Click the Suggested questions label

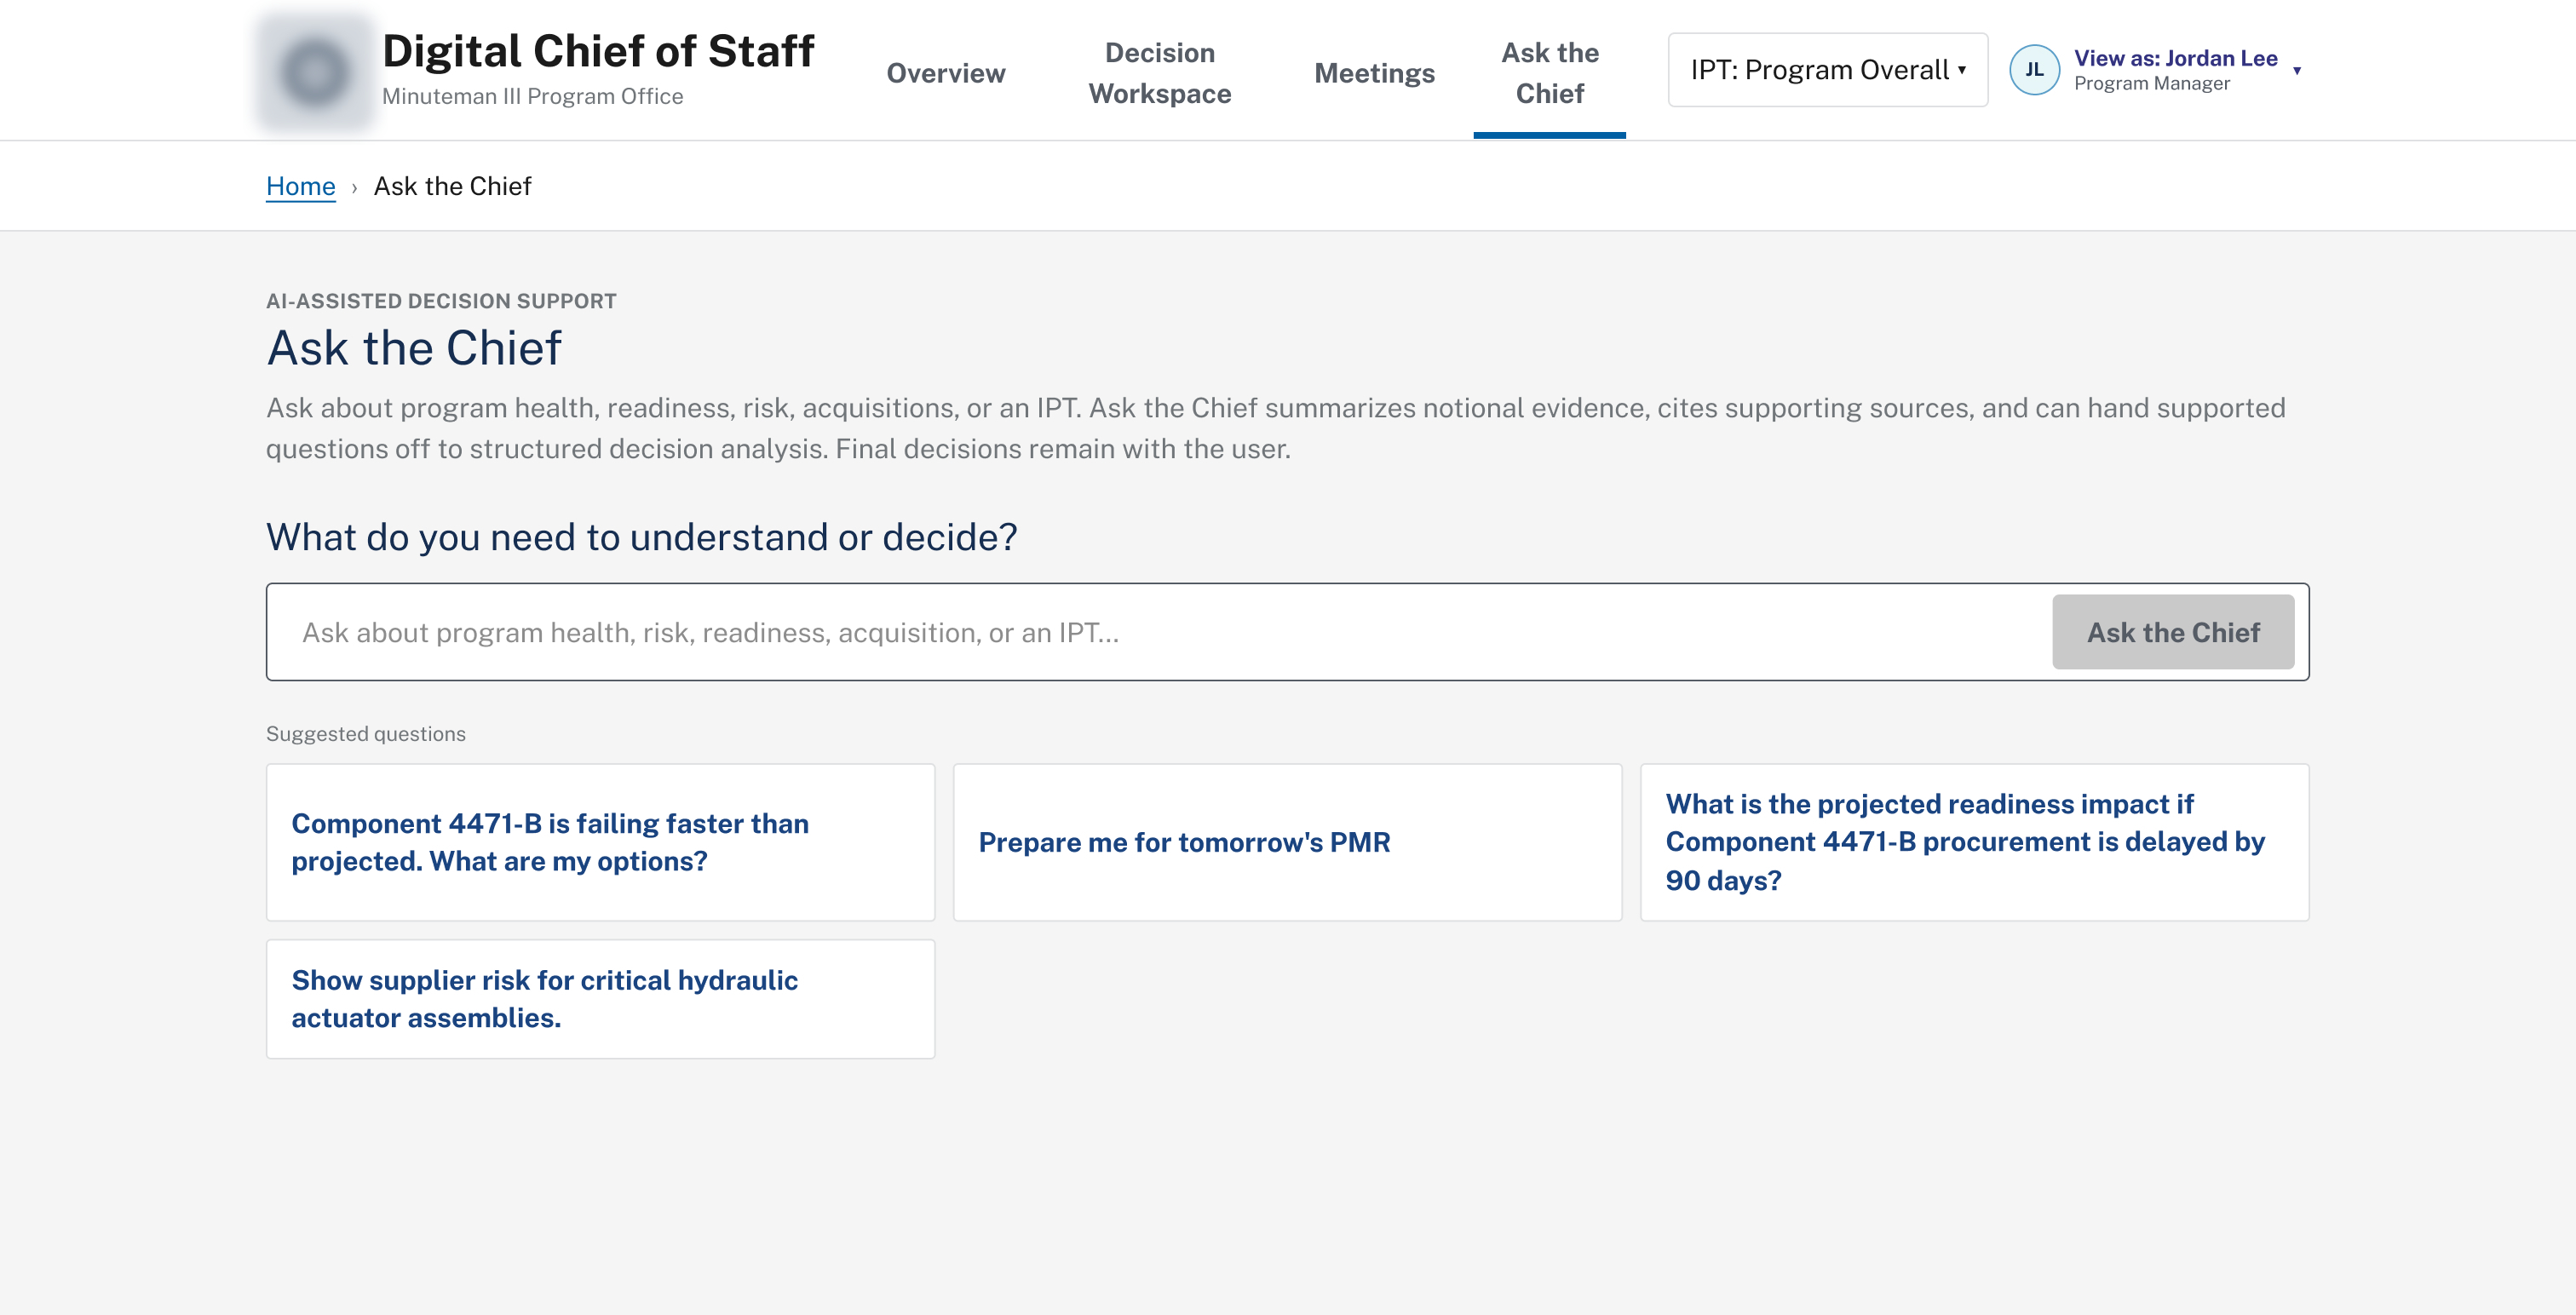[366, 733]
